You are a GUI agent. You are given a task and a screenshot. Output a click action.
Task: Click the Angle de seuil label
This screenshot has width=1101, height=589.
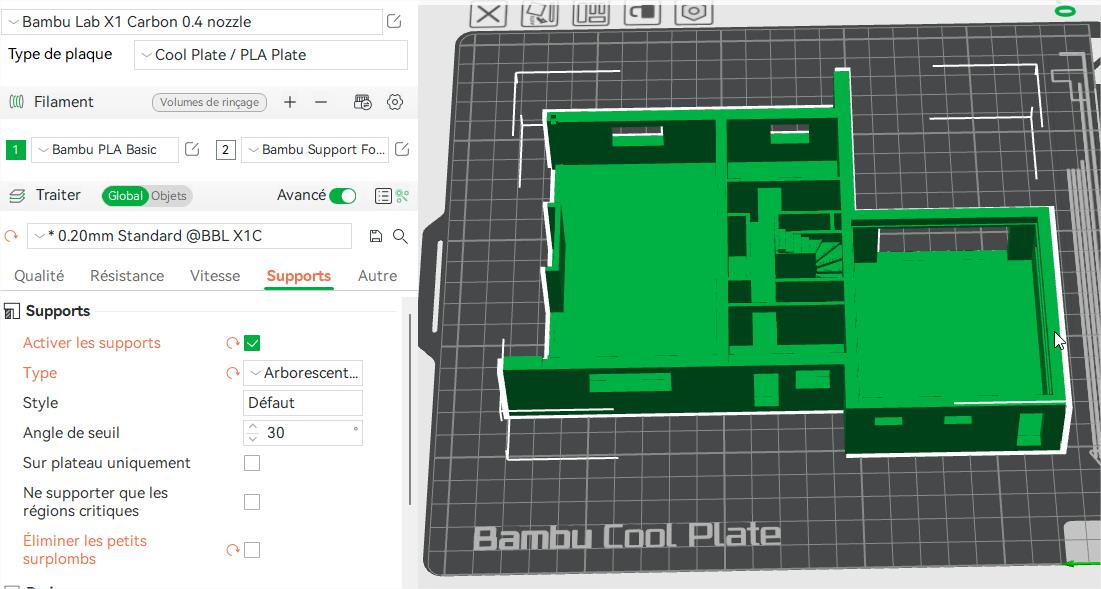click(x=71, y=433)
